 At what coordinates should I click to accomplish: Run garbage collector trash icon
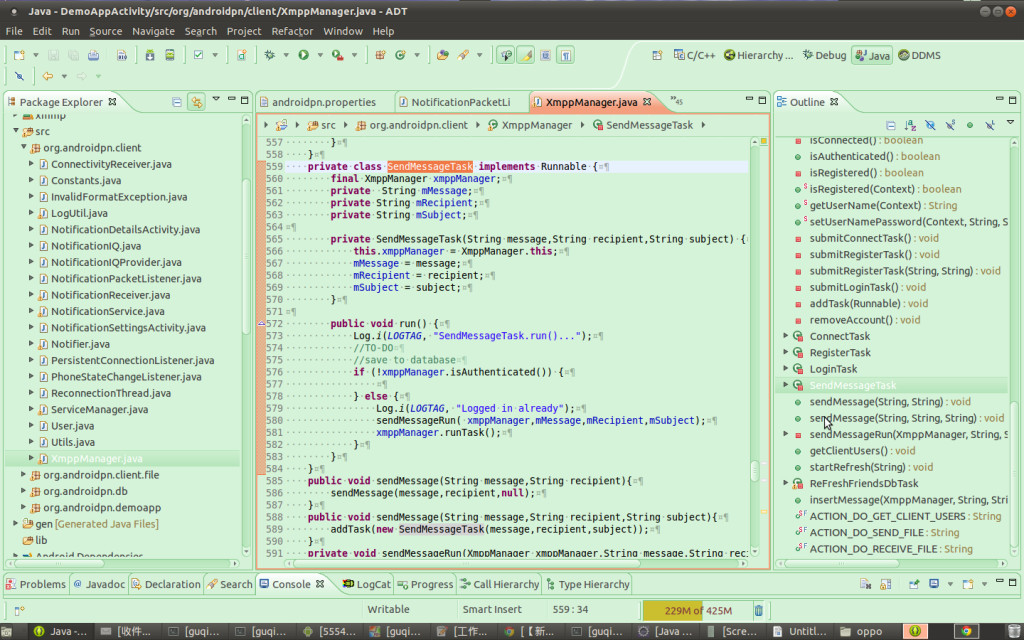[x=759, y=610]
